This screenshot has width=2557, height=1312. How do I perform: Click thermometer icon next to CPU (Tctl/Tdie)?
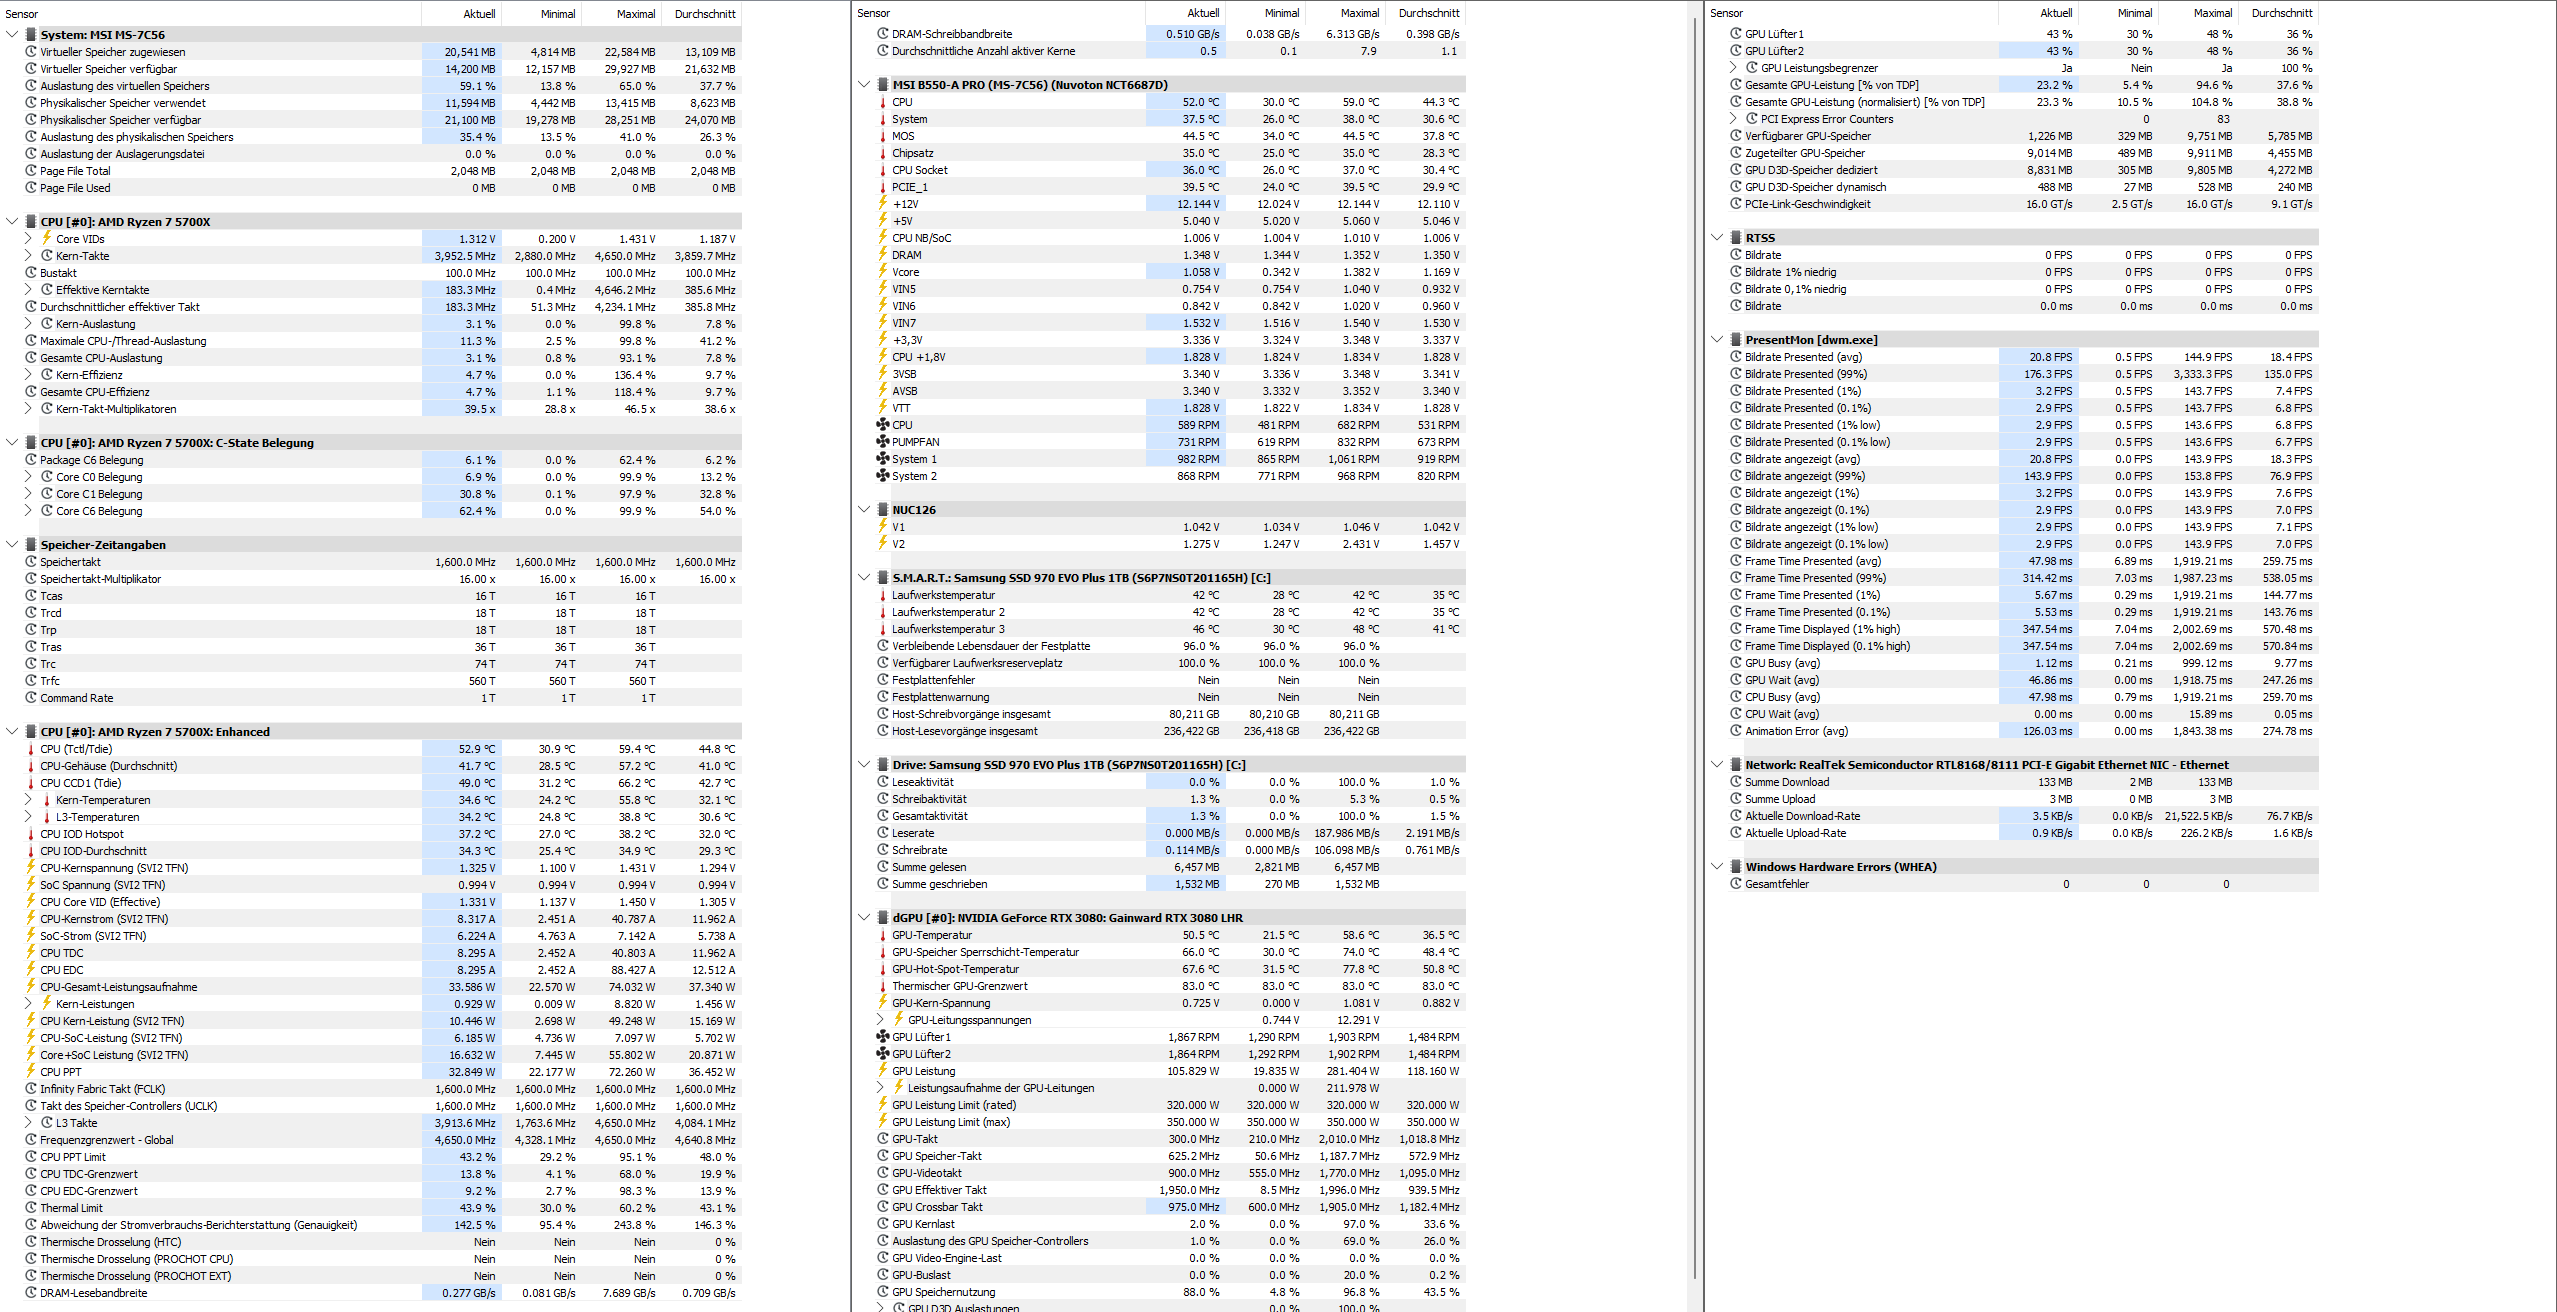pos(31,749)
